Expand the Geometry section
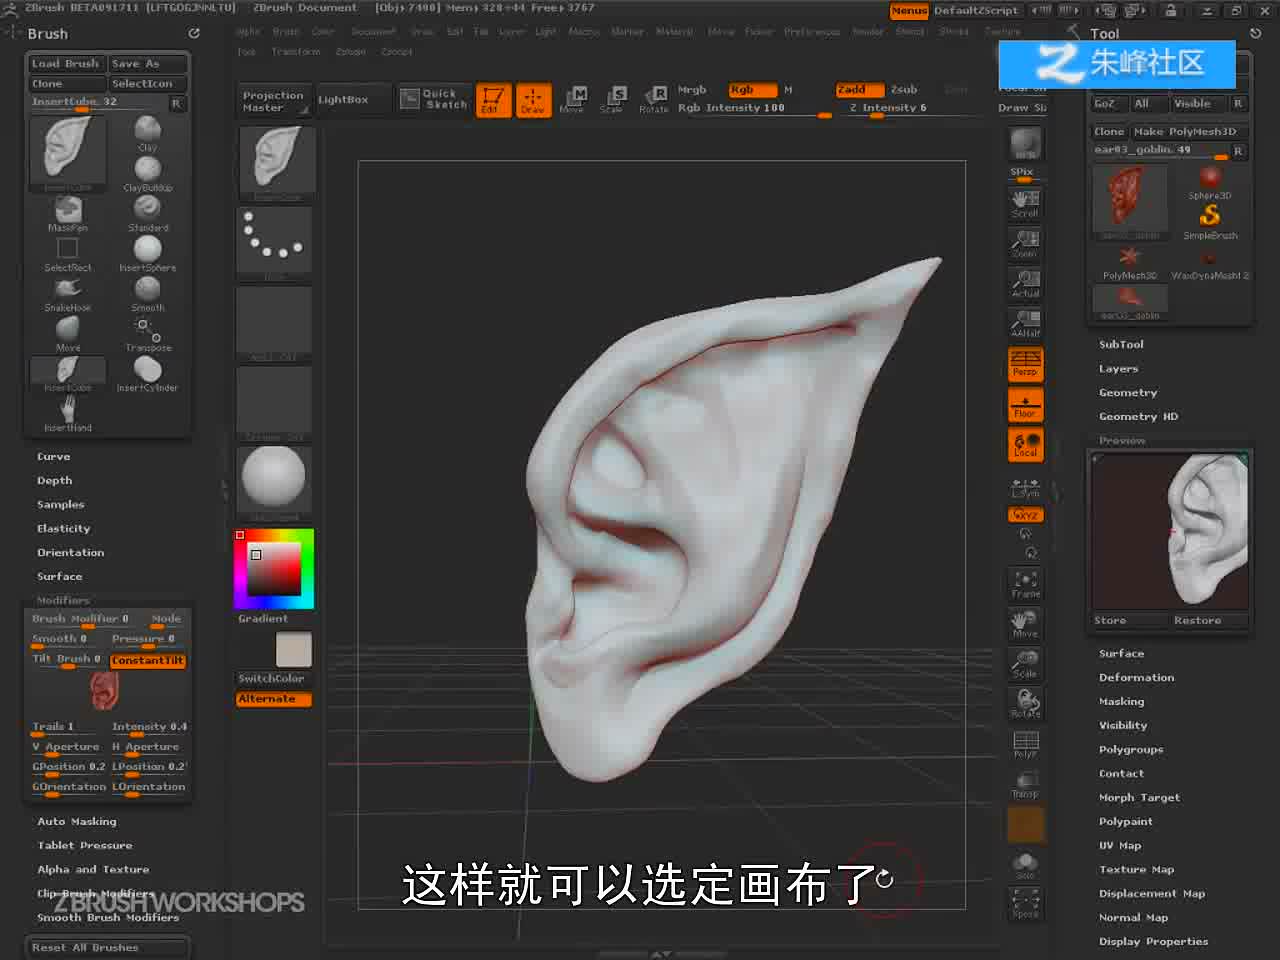 tap(1128, 393)
